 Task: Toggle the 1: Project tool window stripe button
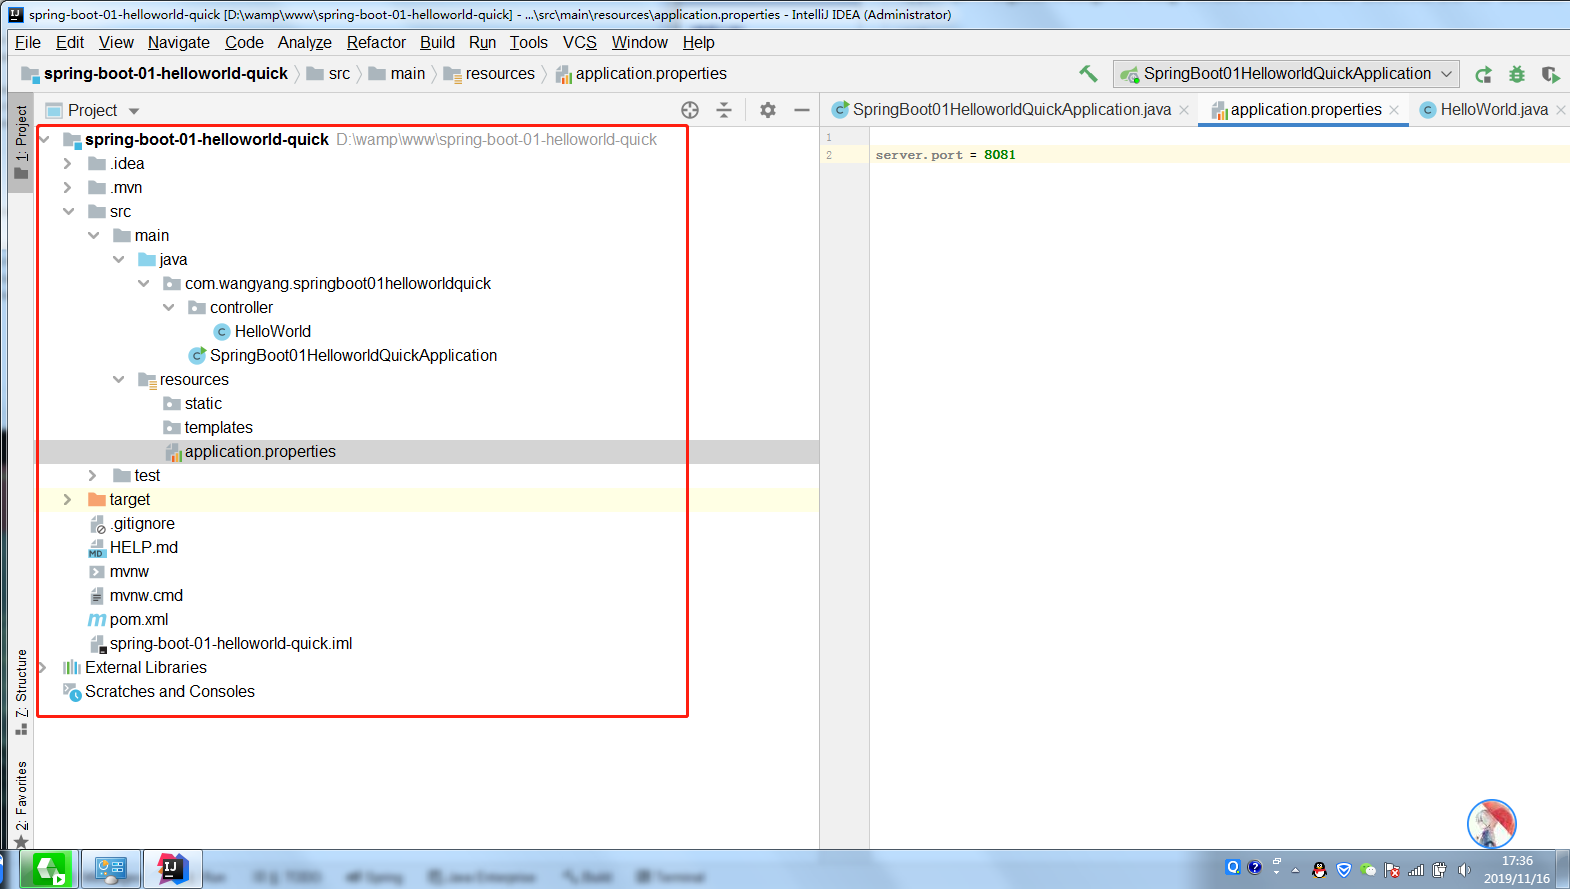tap(21, 141)
